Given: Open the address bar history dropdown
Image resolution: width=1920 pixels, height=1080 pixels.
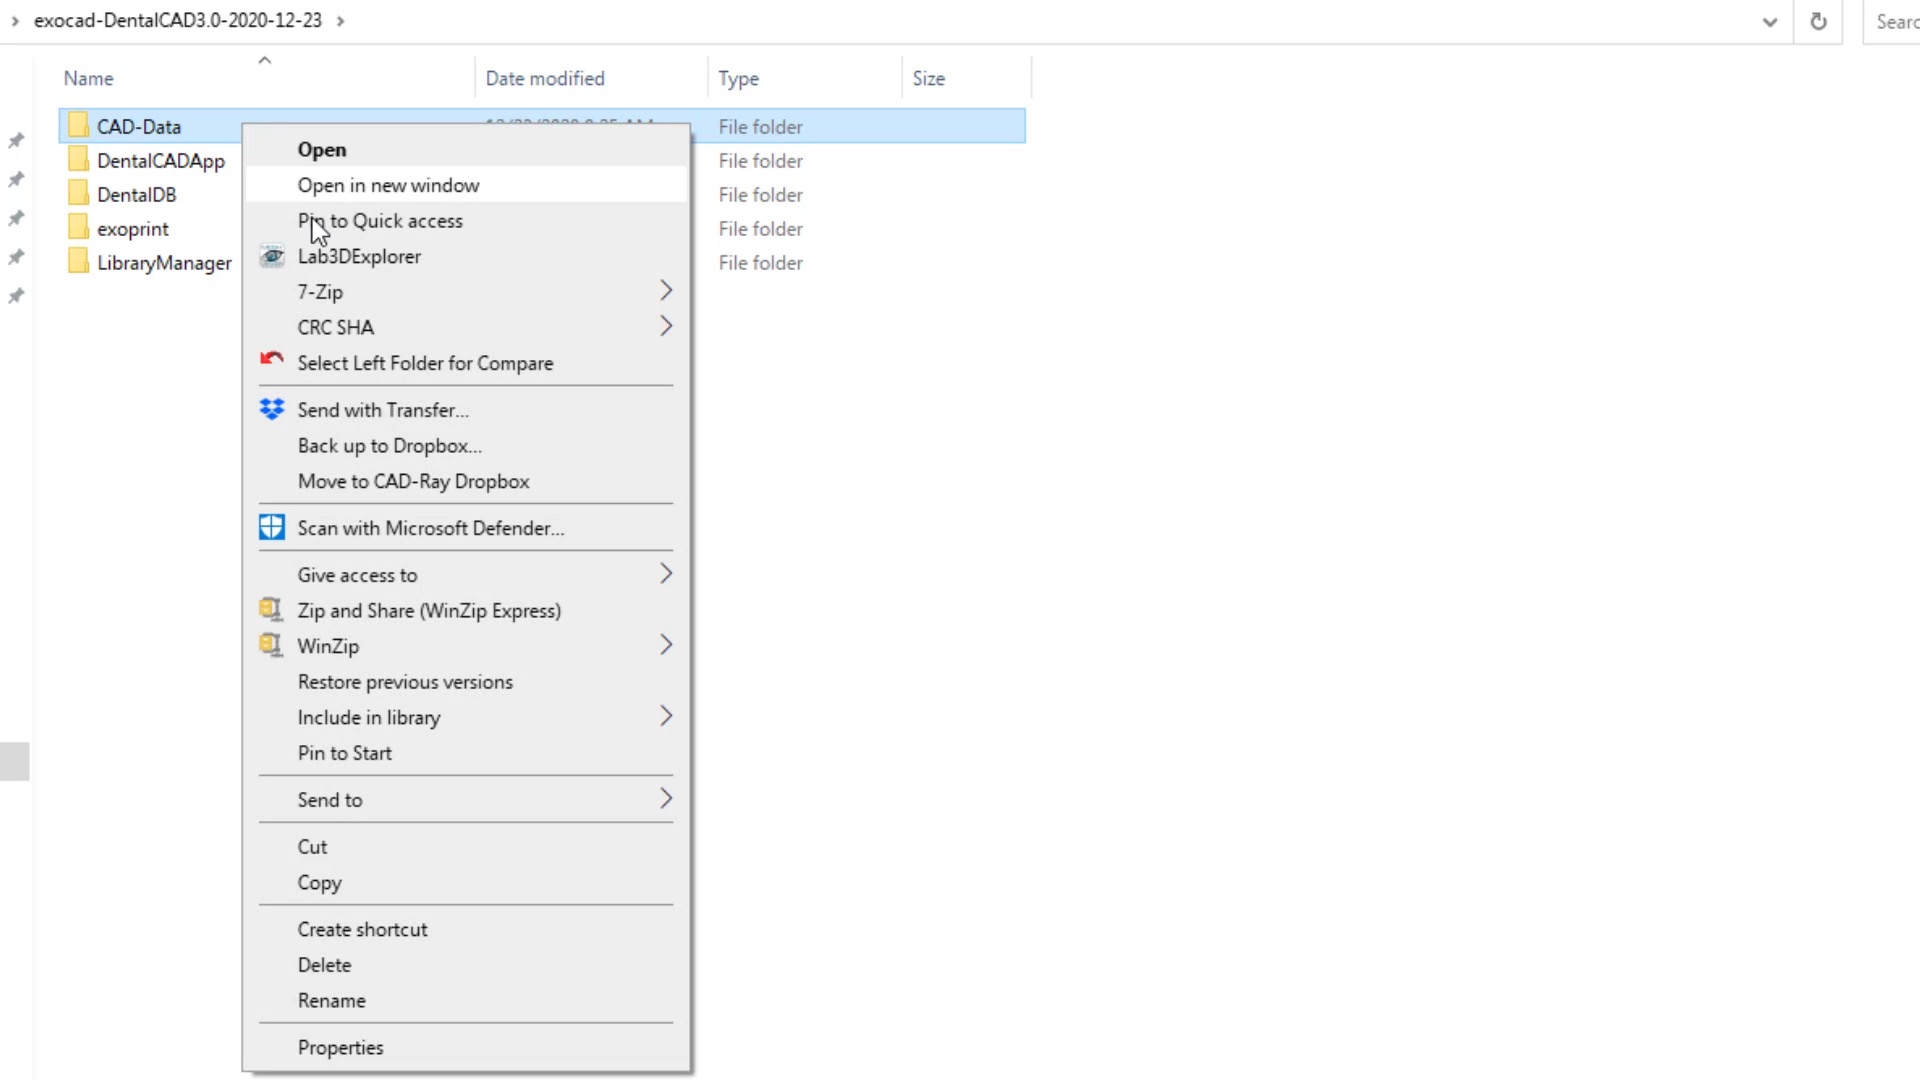Looking at the screenshot, I should click(x=1769, y=21).
